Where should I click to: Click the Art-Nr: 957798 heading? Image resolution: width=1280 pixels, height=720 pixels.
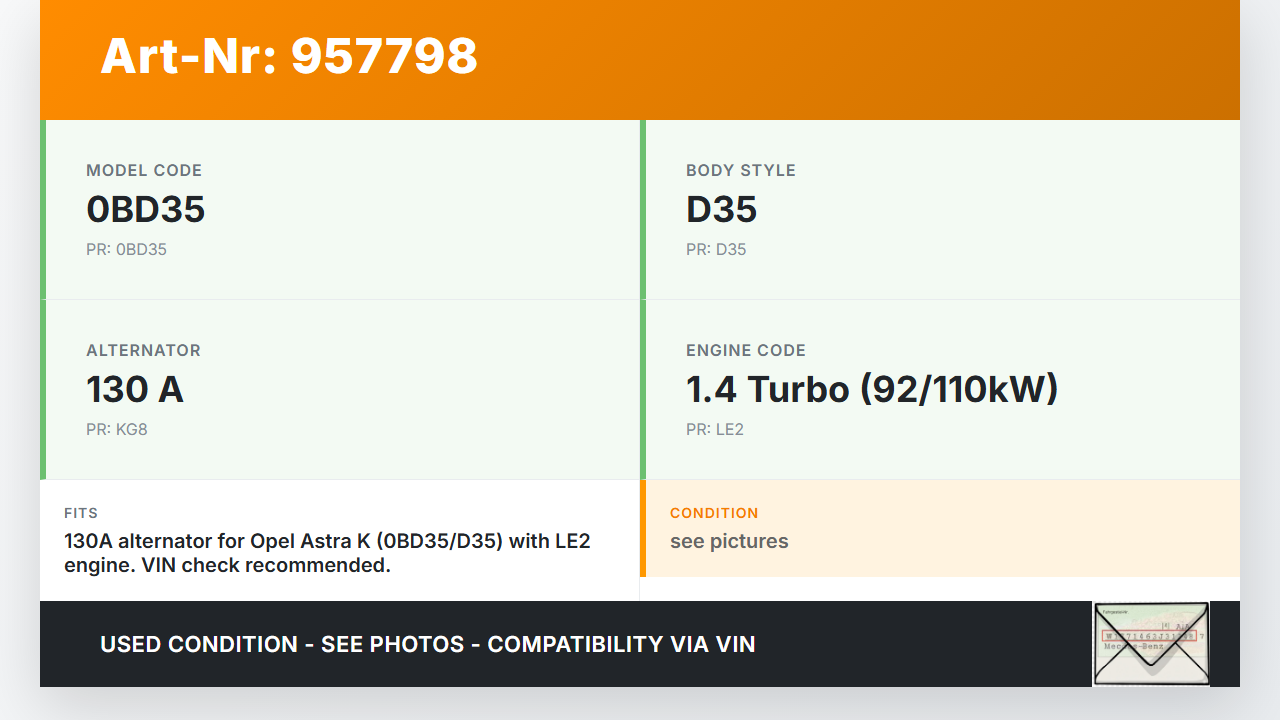pos(289,56)
